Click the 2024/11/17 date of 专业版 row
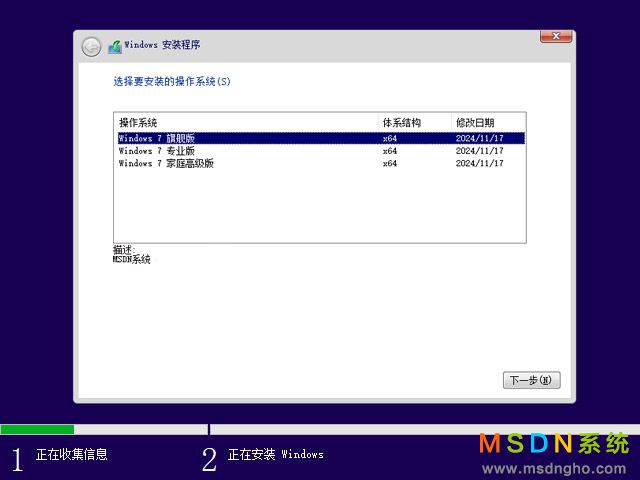The image size is (640, 480). coord(480,151)
